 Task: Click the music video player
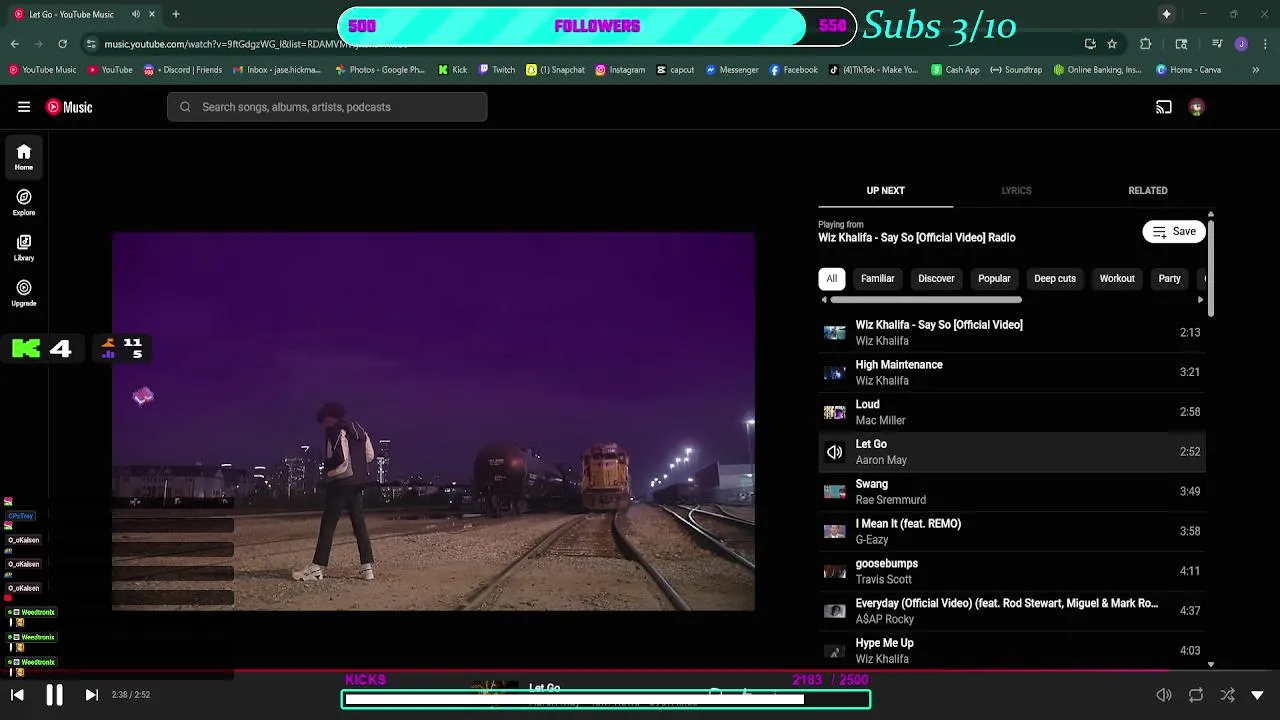(433, 421)
